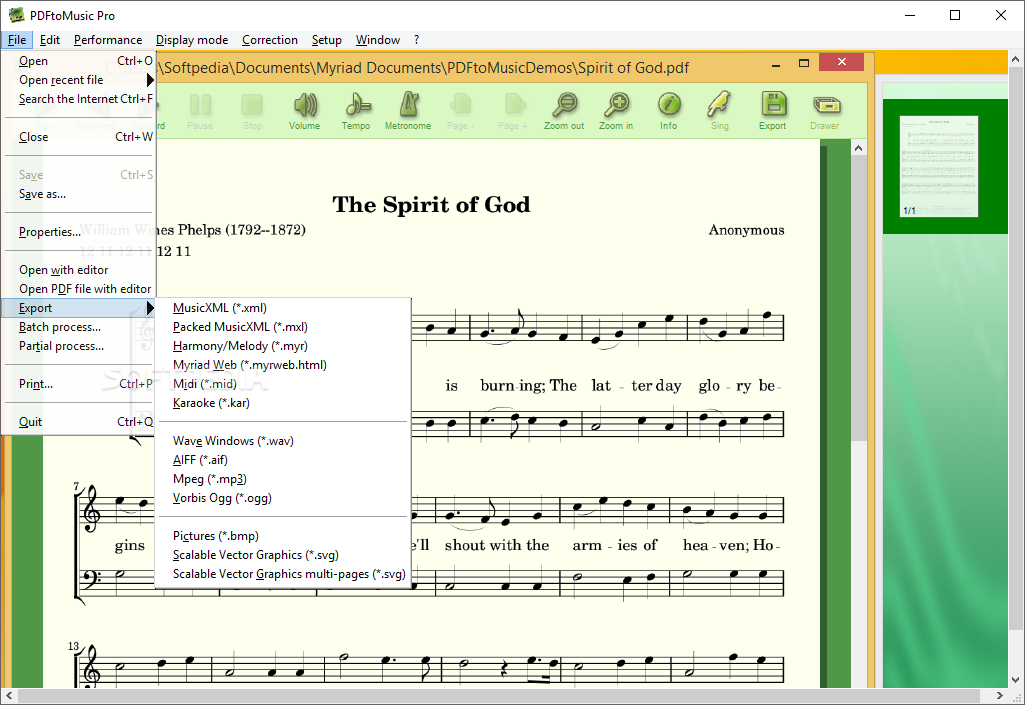Click the main window scroll-down arrow
1025x705 pixels.
point(1016,679)
